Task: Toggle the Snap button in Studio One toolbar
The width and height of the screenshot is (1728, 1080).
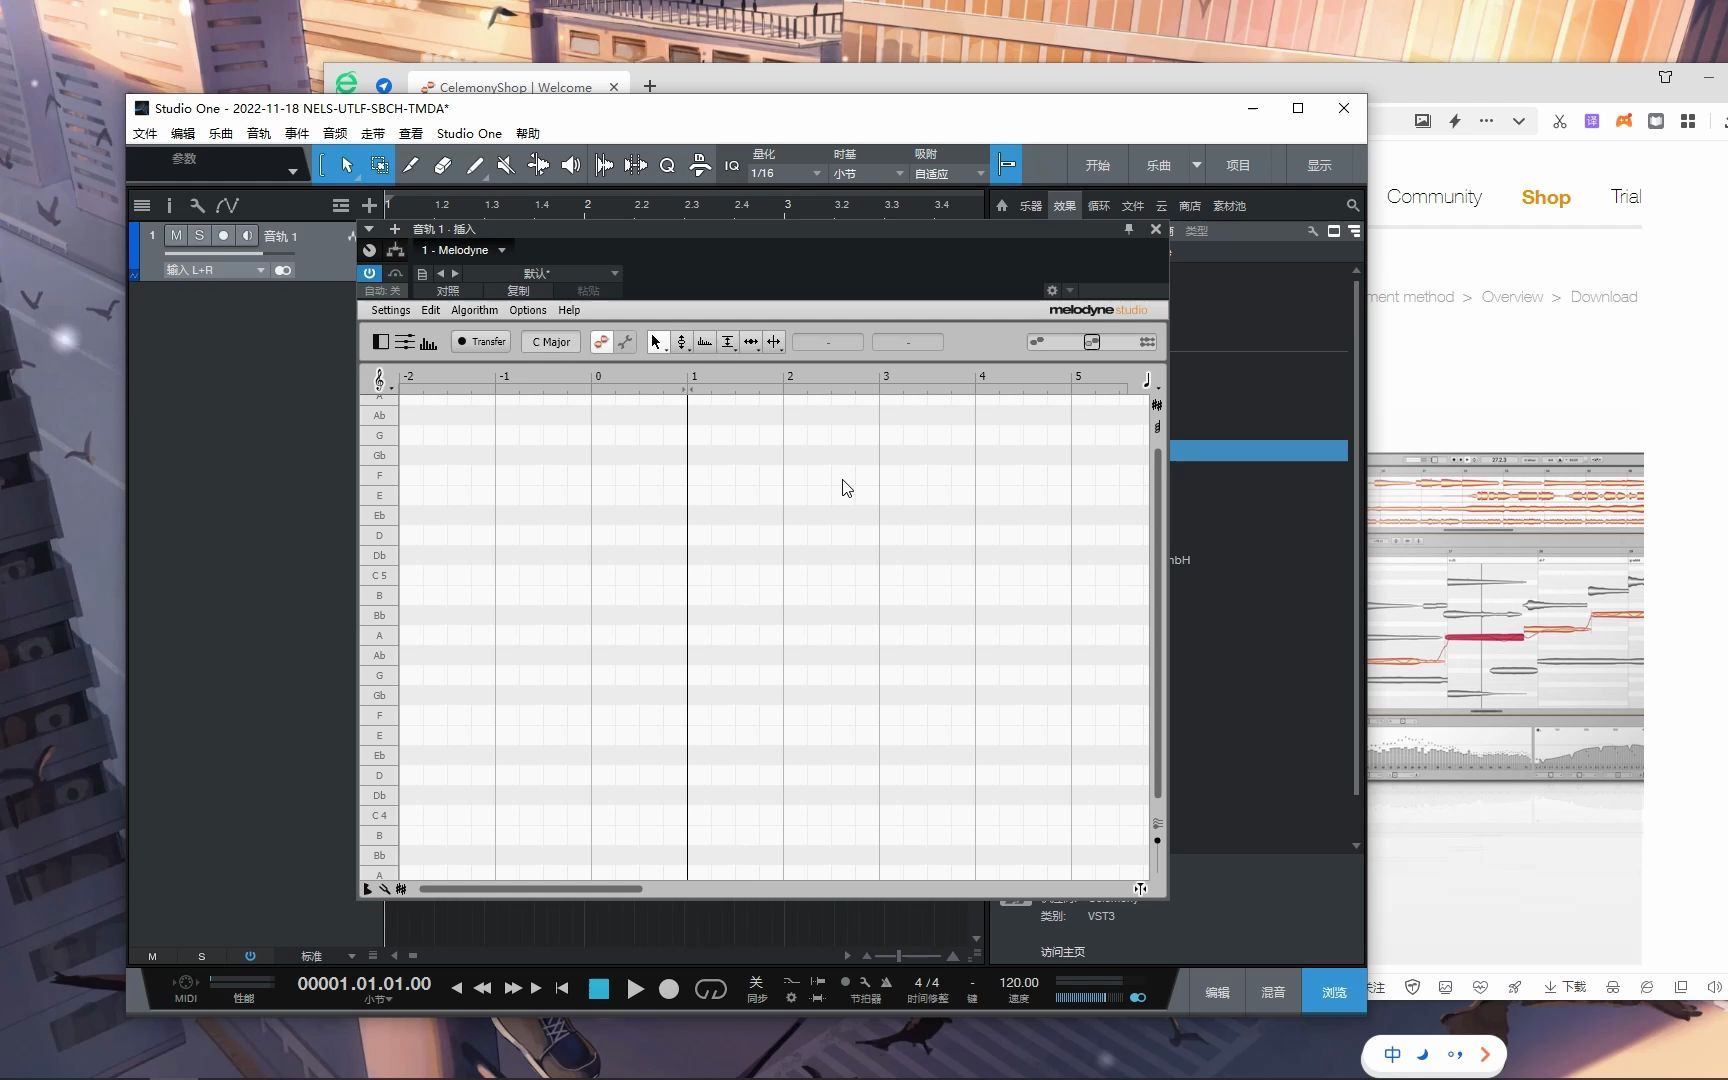Action: pyautogui.click(x=1006, y=165)
